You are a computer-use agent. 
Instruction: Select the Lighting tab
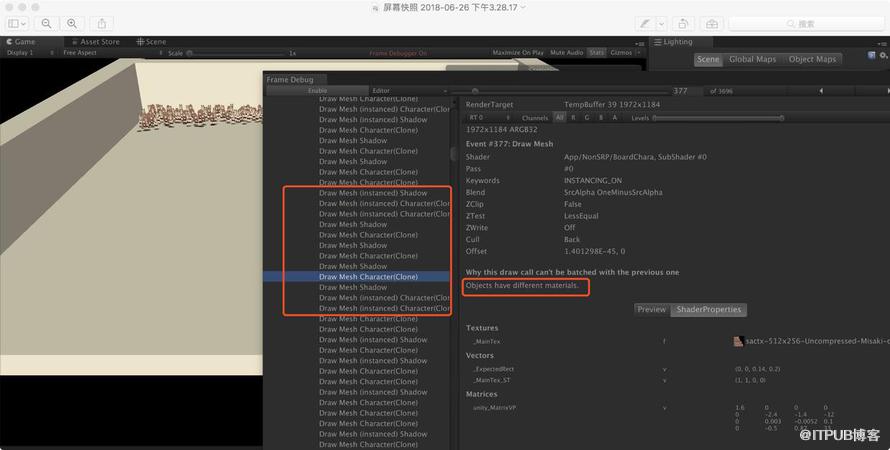[x=673, y=42]
